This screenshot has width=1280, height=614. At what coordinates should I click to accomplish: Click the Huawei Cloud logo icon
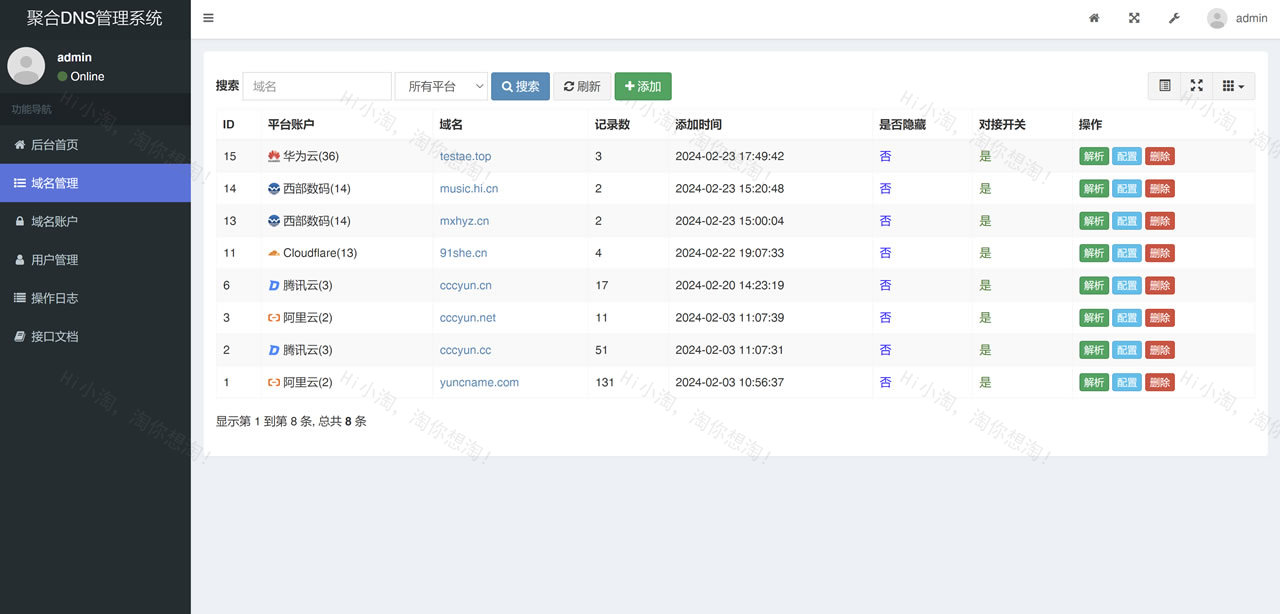[274, 156]
